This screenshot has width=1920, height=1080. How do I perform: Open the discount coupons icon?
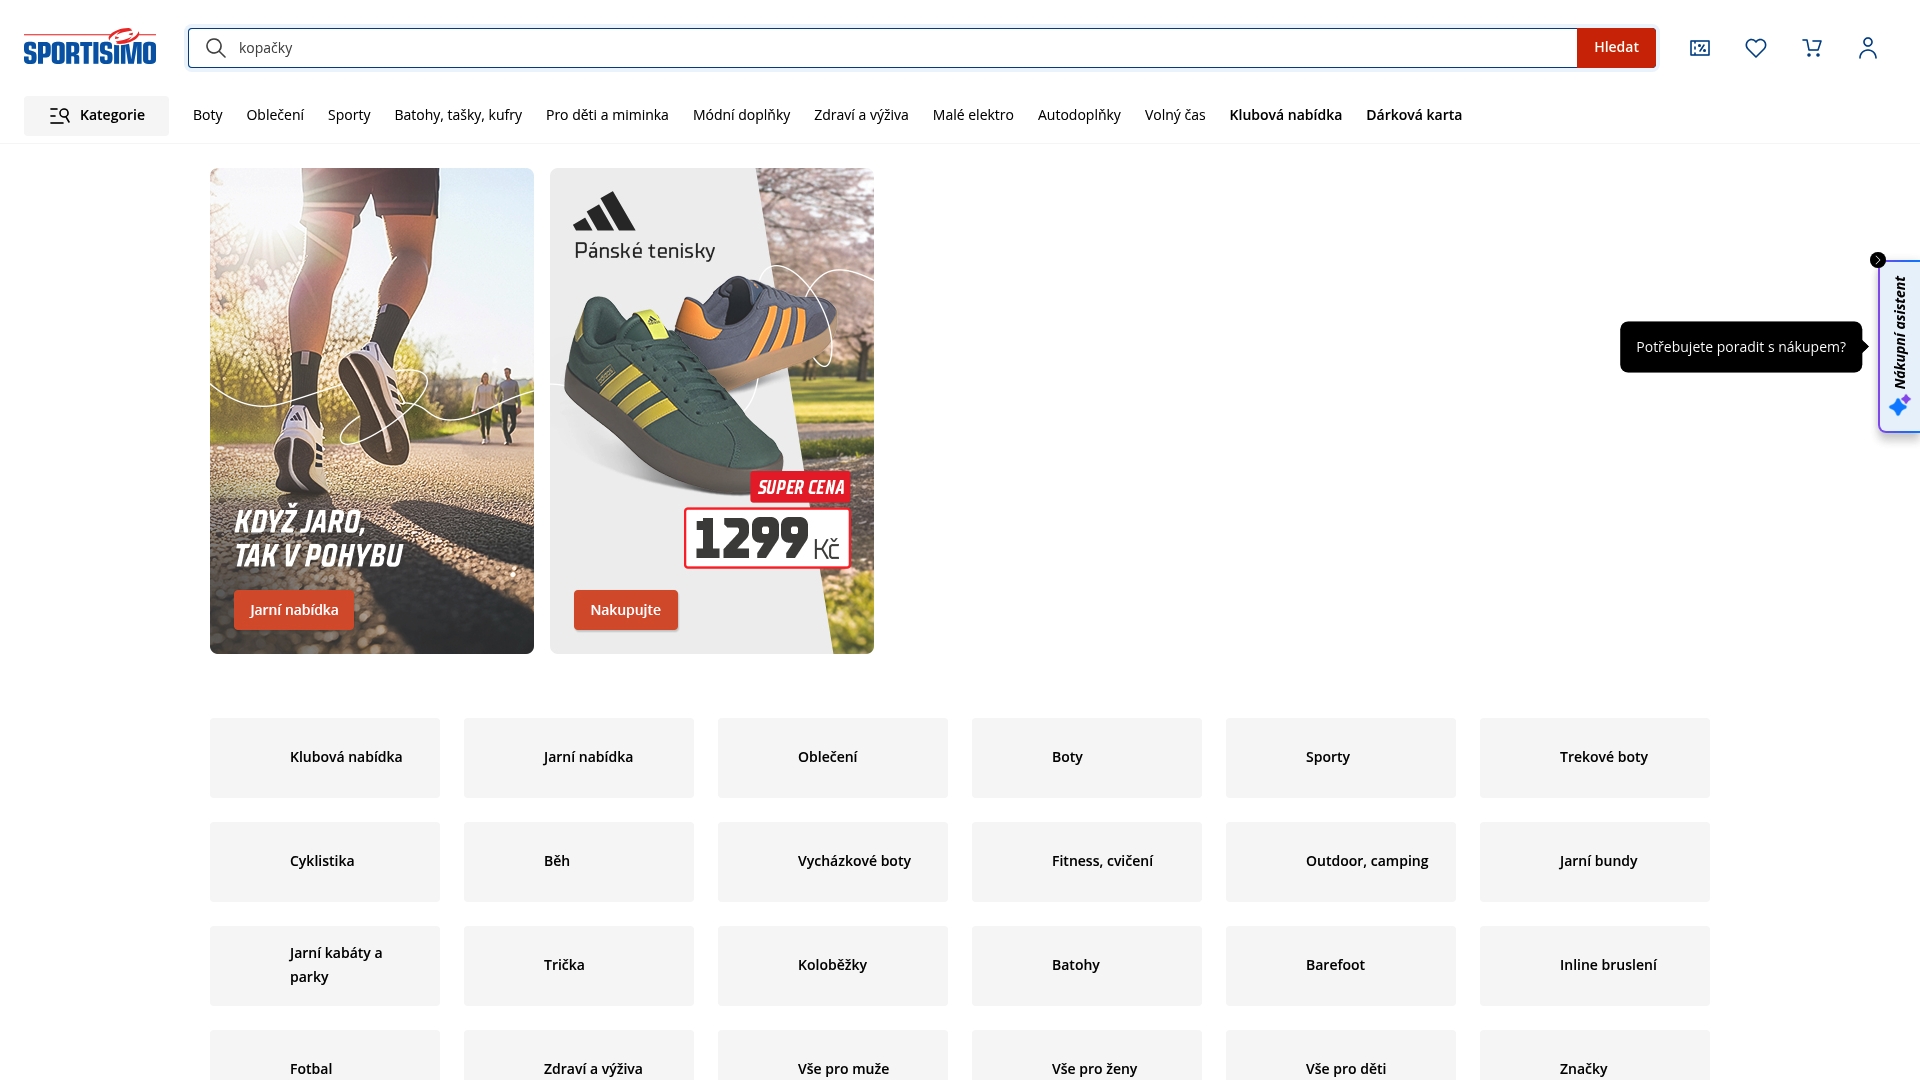1699,48
